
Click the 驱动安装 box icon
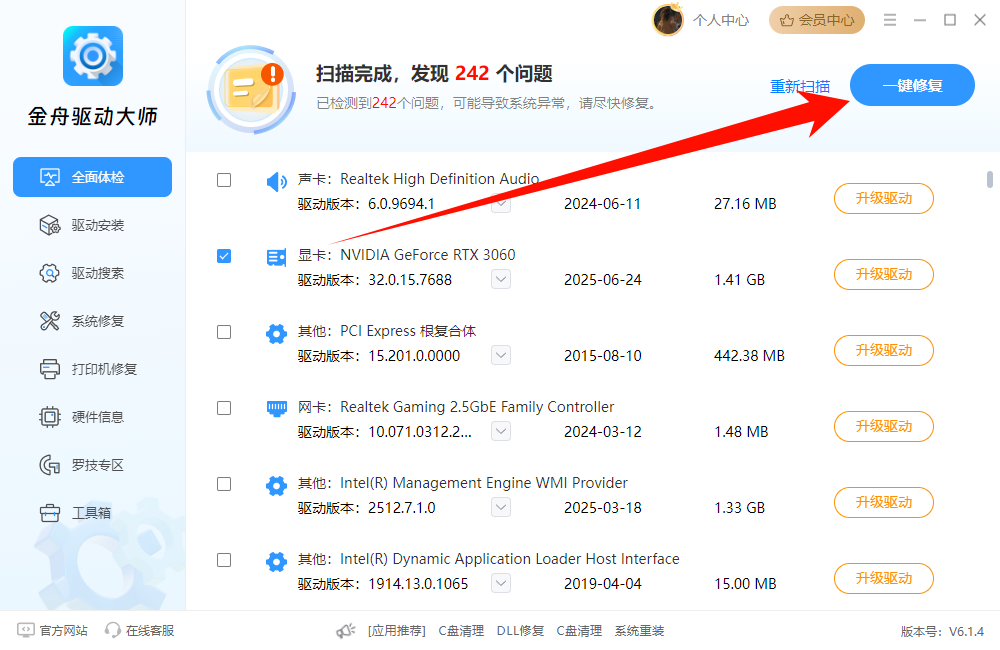(x=50, y=225)
